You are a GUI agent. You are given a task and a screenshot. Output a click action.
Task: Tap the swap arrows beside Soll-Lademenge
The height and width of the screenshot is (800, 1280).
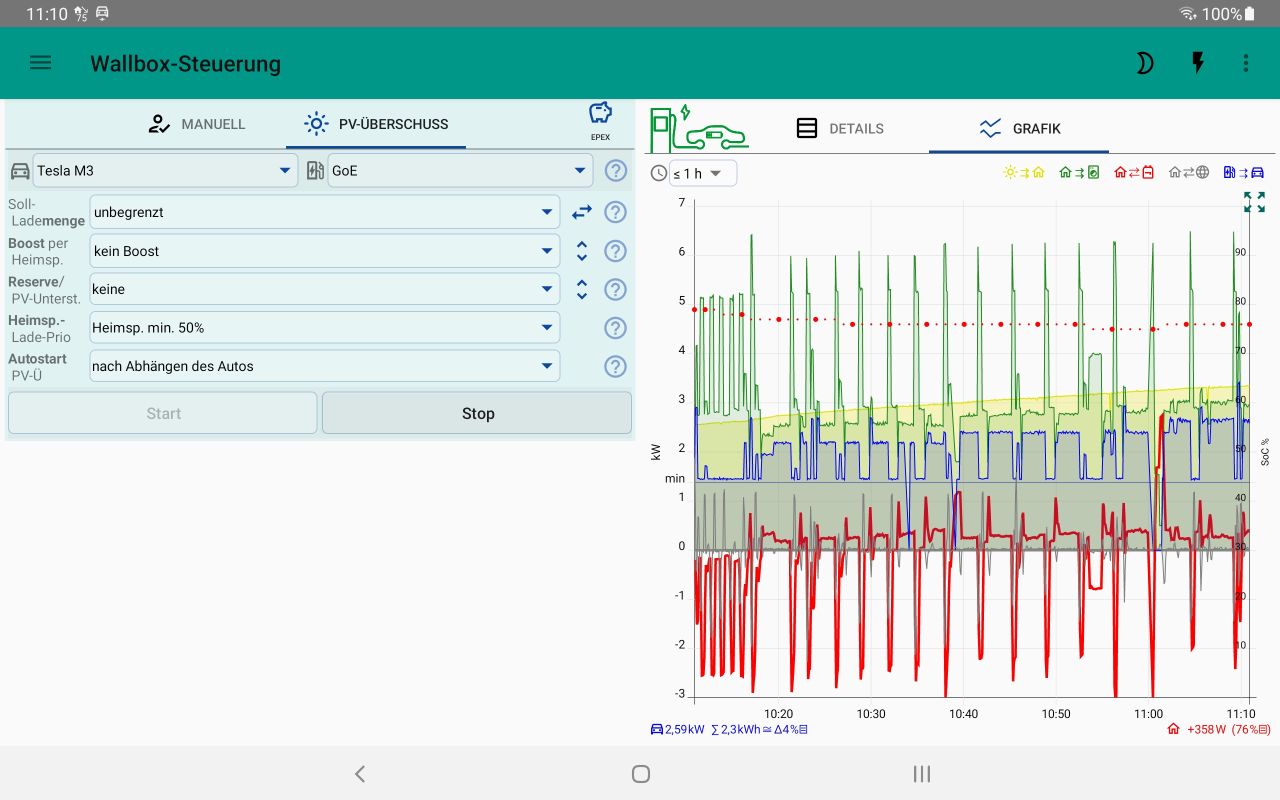tap(582, 212)
